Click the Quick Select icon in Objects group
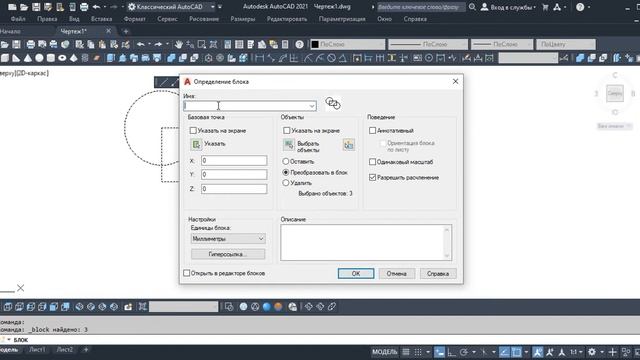Screen dimensions: 640x360 pyautogui.click(x=349, y=144)
